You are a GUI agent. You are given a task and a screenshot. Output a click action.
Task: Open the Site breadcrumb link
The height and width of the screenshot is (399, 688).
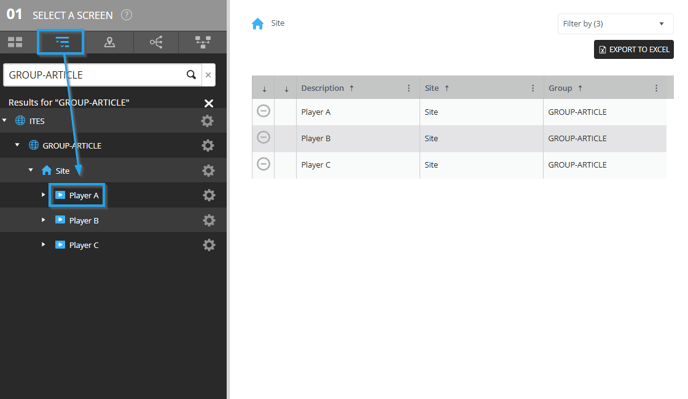(278, 23)
